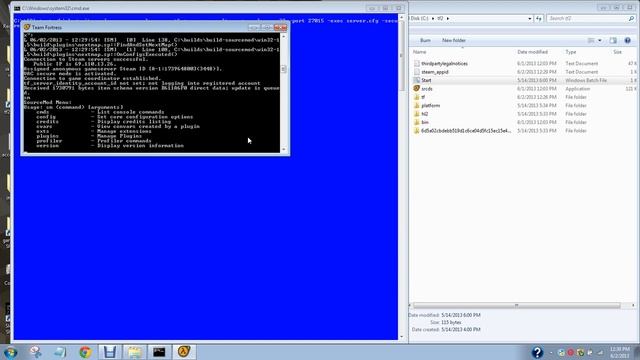640x360 pixels.
Task: Select the bin folder
Action: click(x=424, y=122)
